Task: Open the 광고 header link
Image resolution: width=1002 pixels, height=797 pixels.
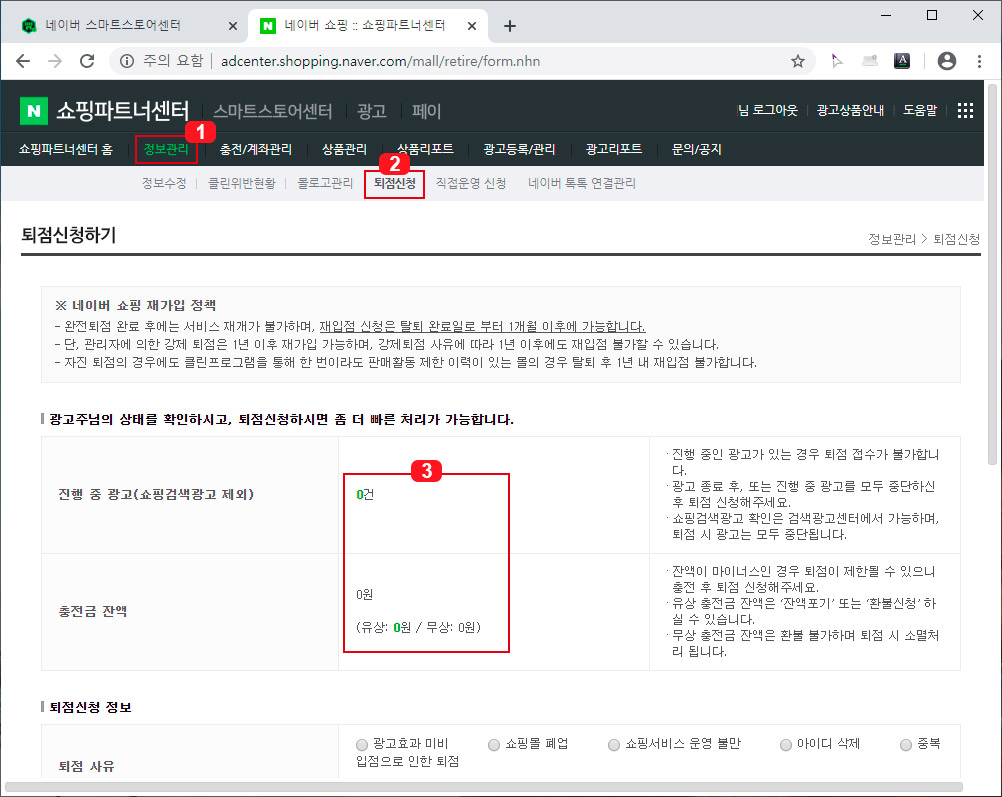Action: (371, 111)
